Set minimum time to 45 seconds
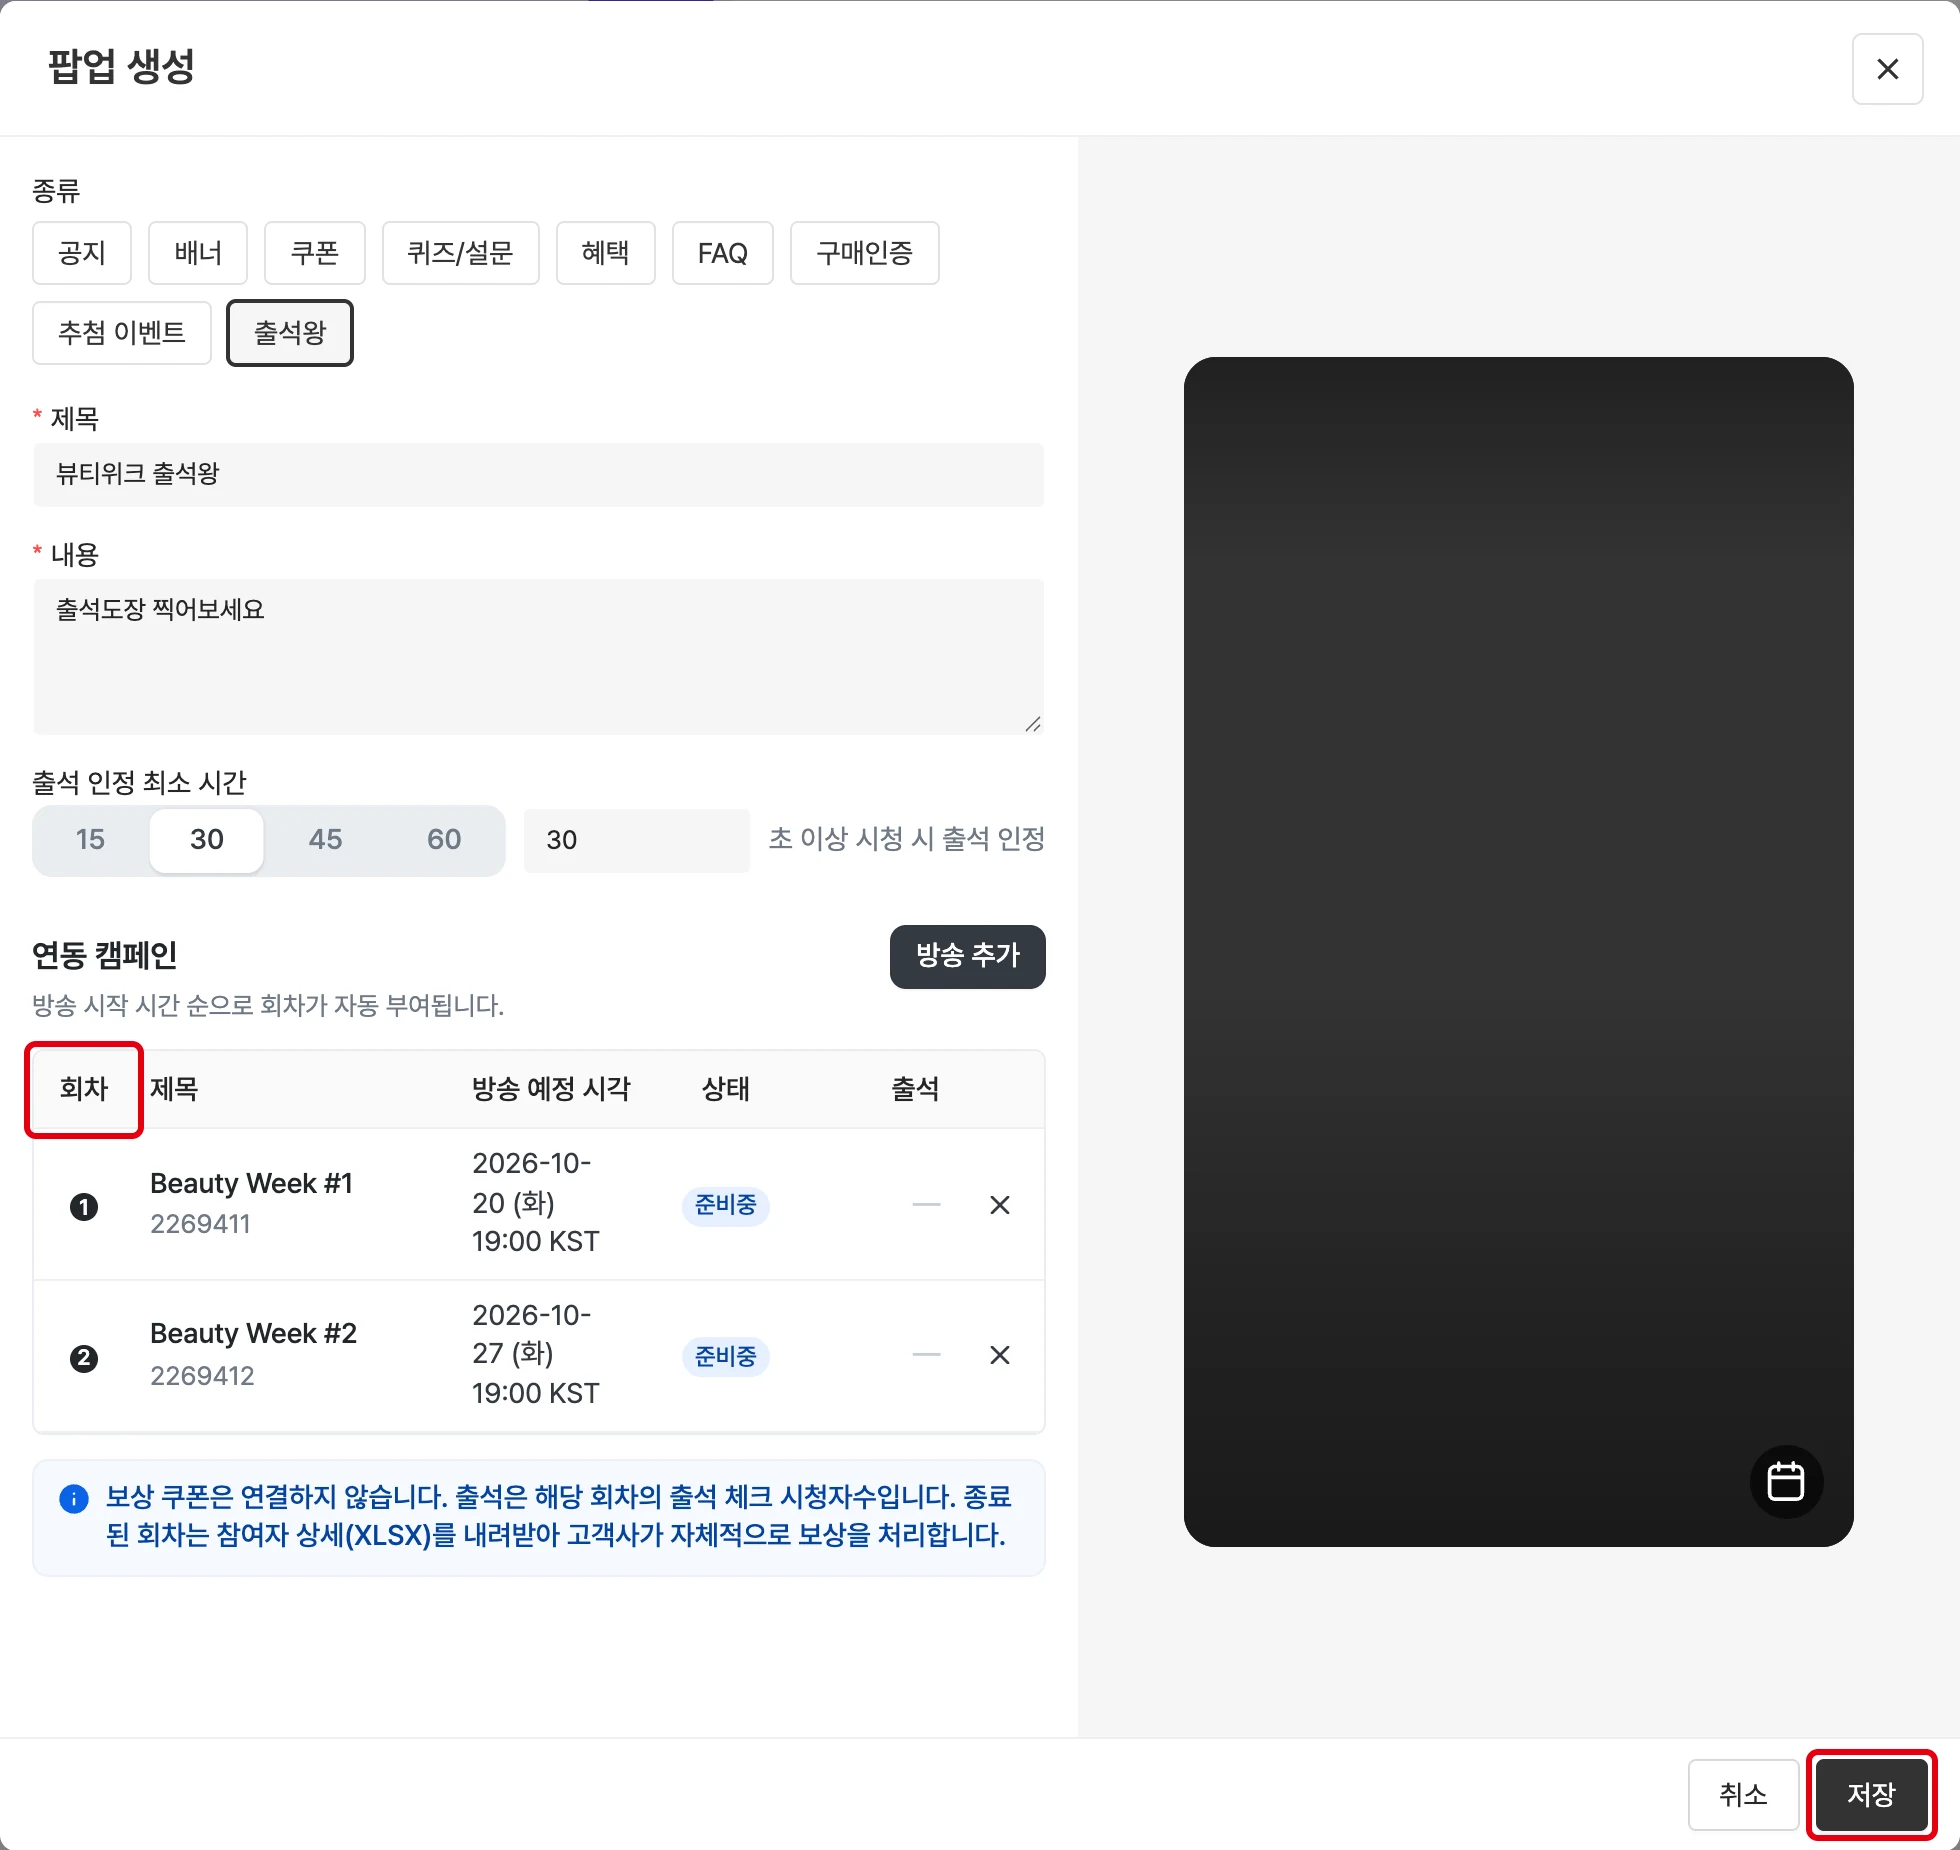The image size is (1960, 1850). 325,840
